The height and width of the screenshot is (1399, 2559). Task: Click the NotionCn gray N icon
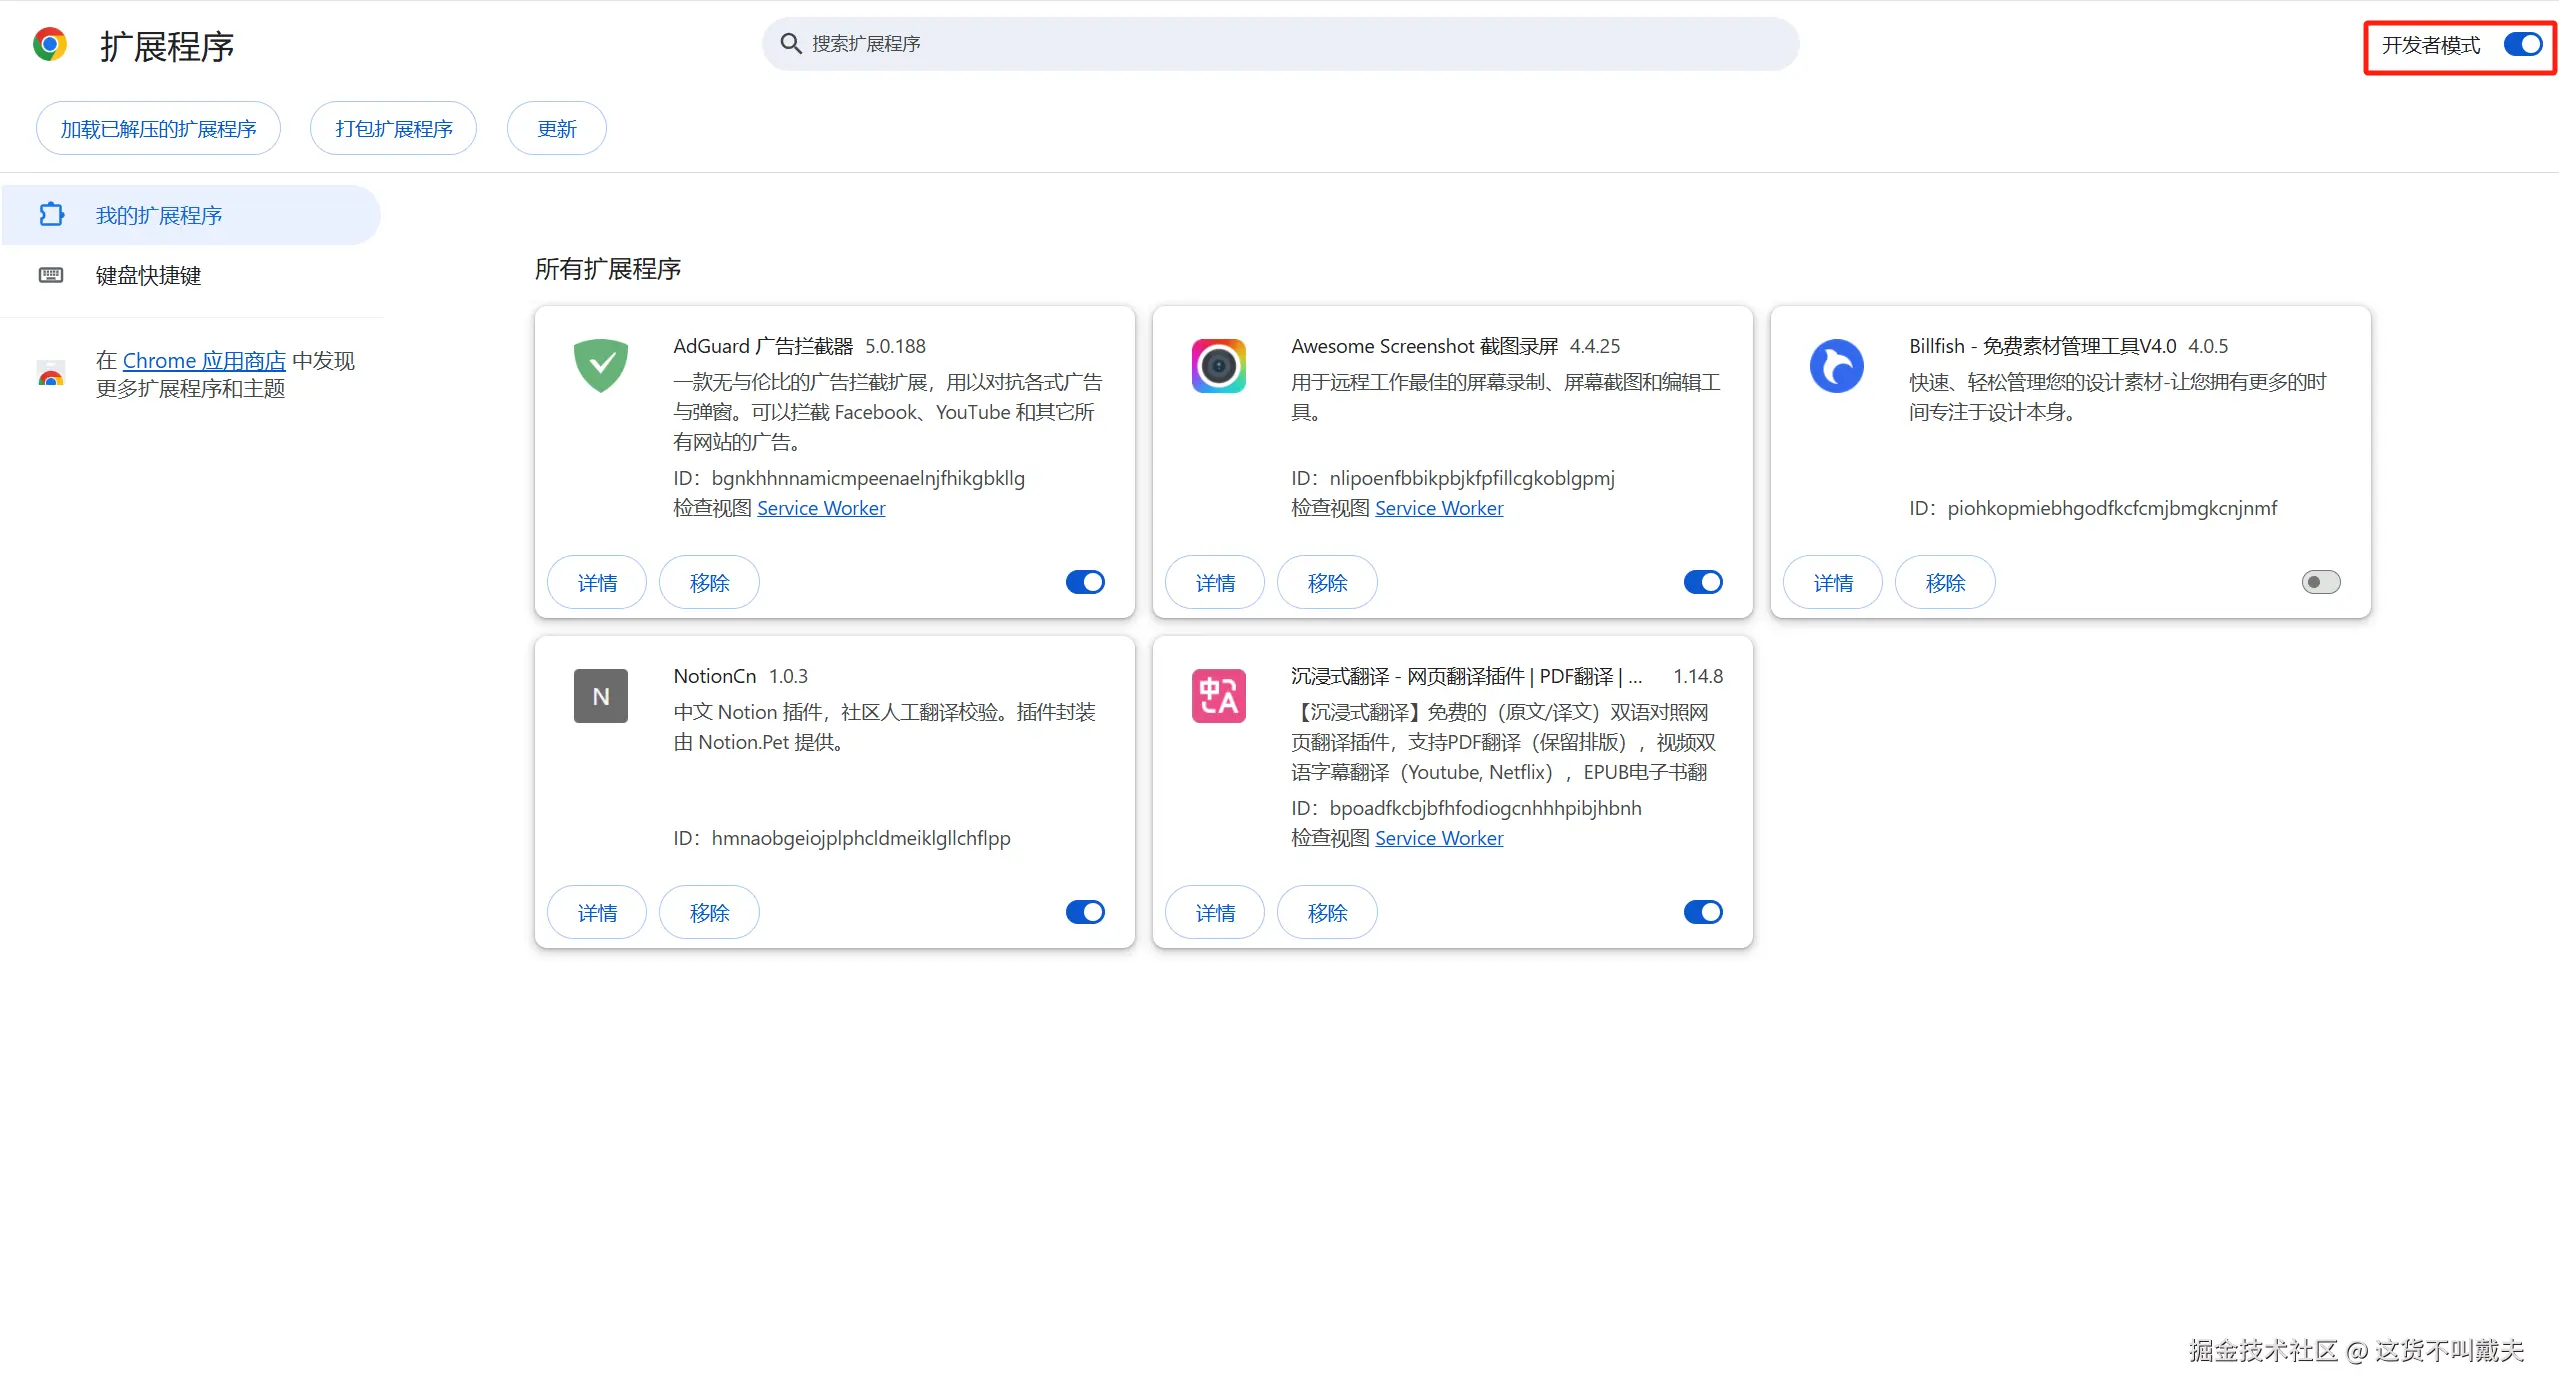(600, 696)
